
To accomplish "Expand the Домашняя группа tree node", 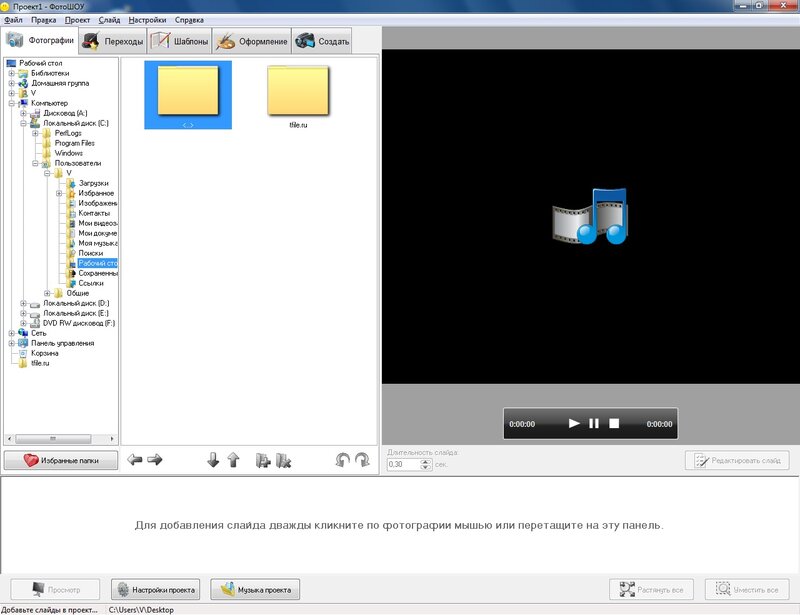I will pos(11,83).
